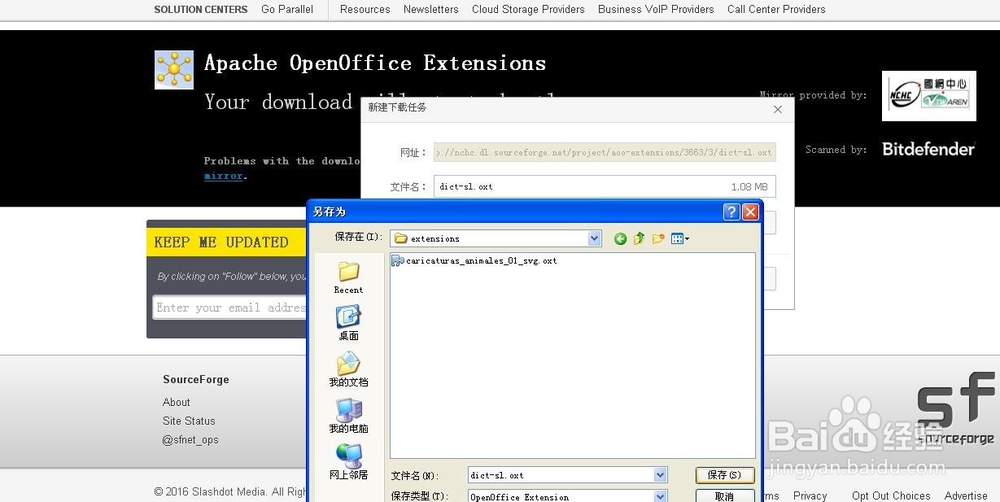Open Business VoIP Providers link
The height and width of the screenshot is (502, 1000).
656,10
